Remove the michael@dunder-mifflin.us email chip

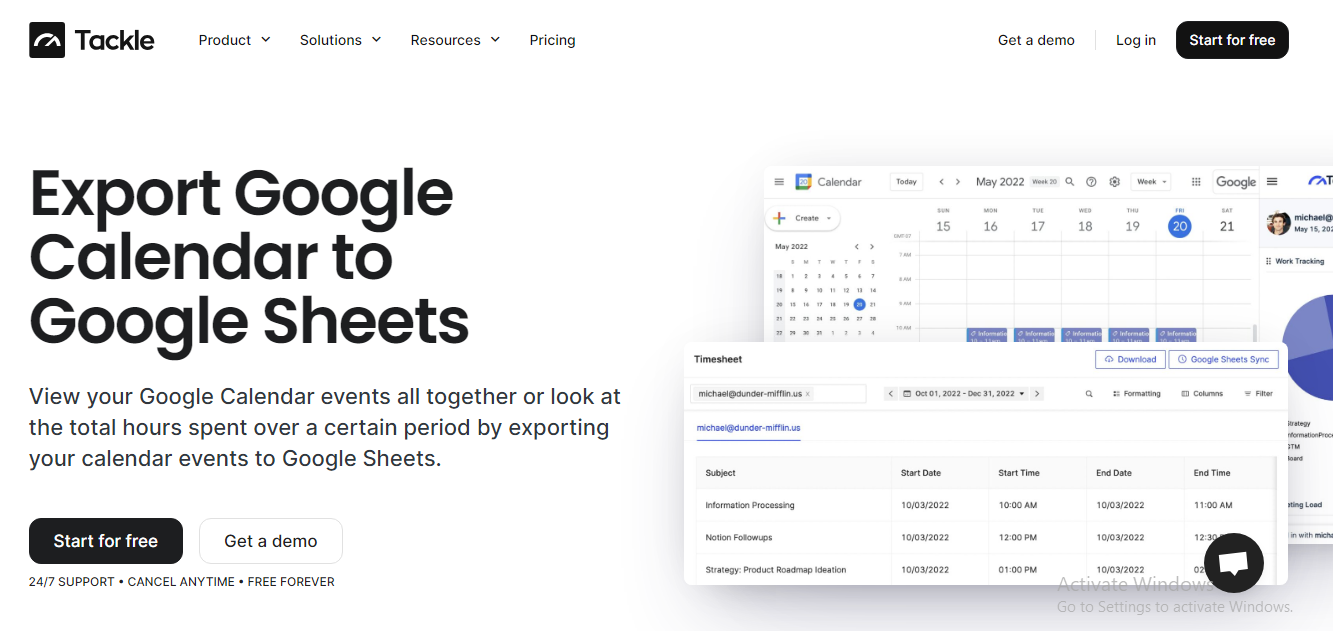point(808,393)
